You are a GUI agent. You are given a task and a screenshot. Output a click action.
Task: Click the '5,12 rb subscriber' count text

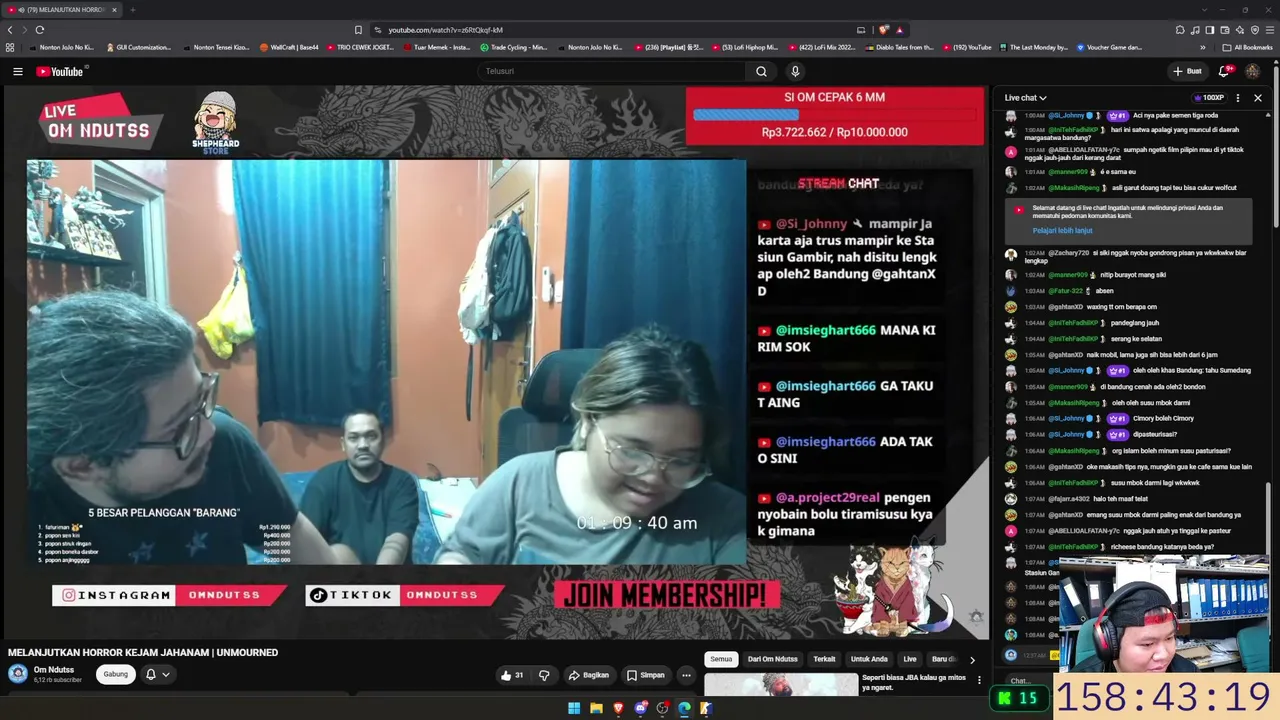point(58,680)
